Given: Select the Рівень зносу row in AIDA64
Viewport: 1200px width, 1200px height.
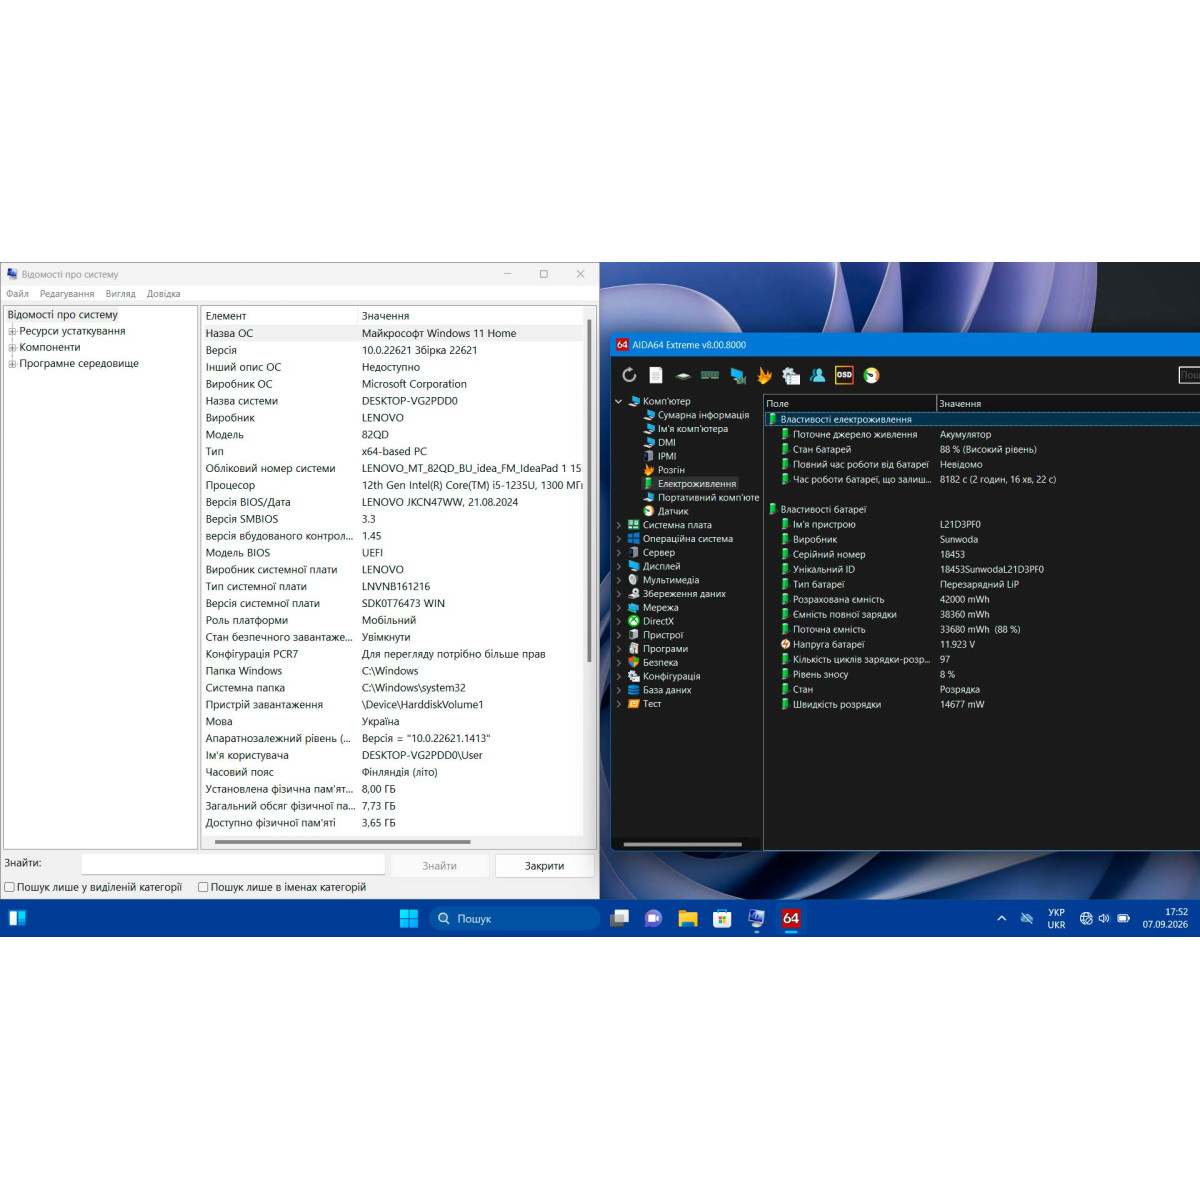Looking at the screenshot, I should (x=980, y=674).
